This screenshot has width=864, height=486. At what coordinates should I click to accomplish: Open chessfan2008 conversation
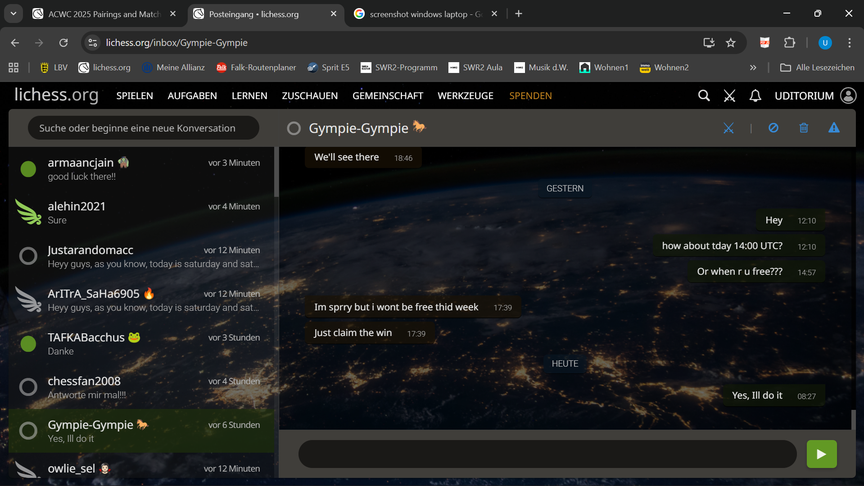141,387
